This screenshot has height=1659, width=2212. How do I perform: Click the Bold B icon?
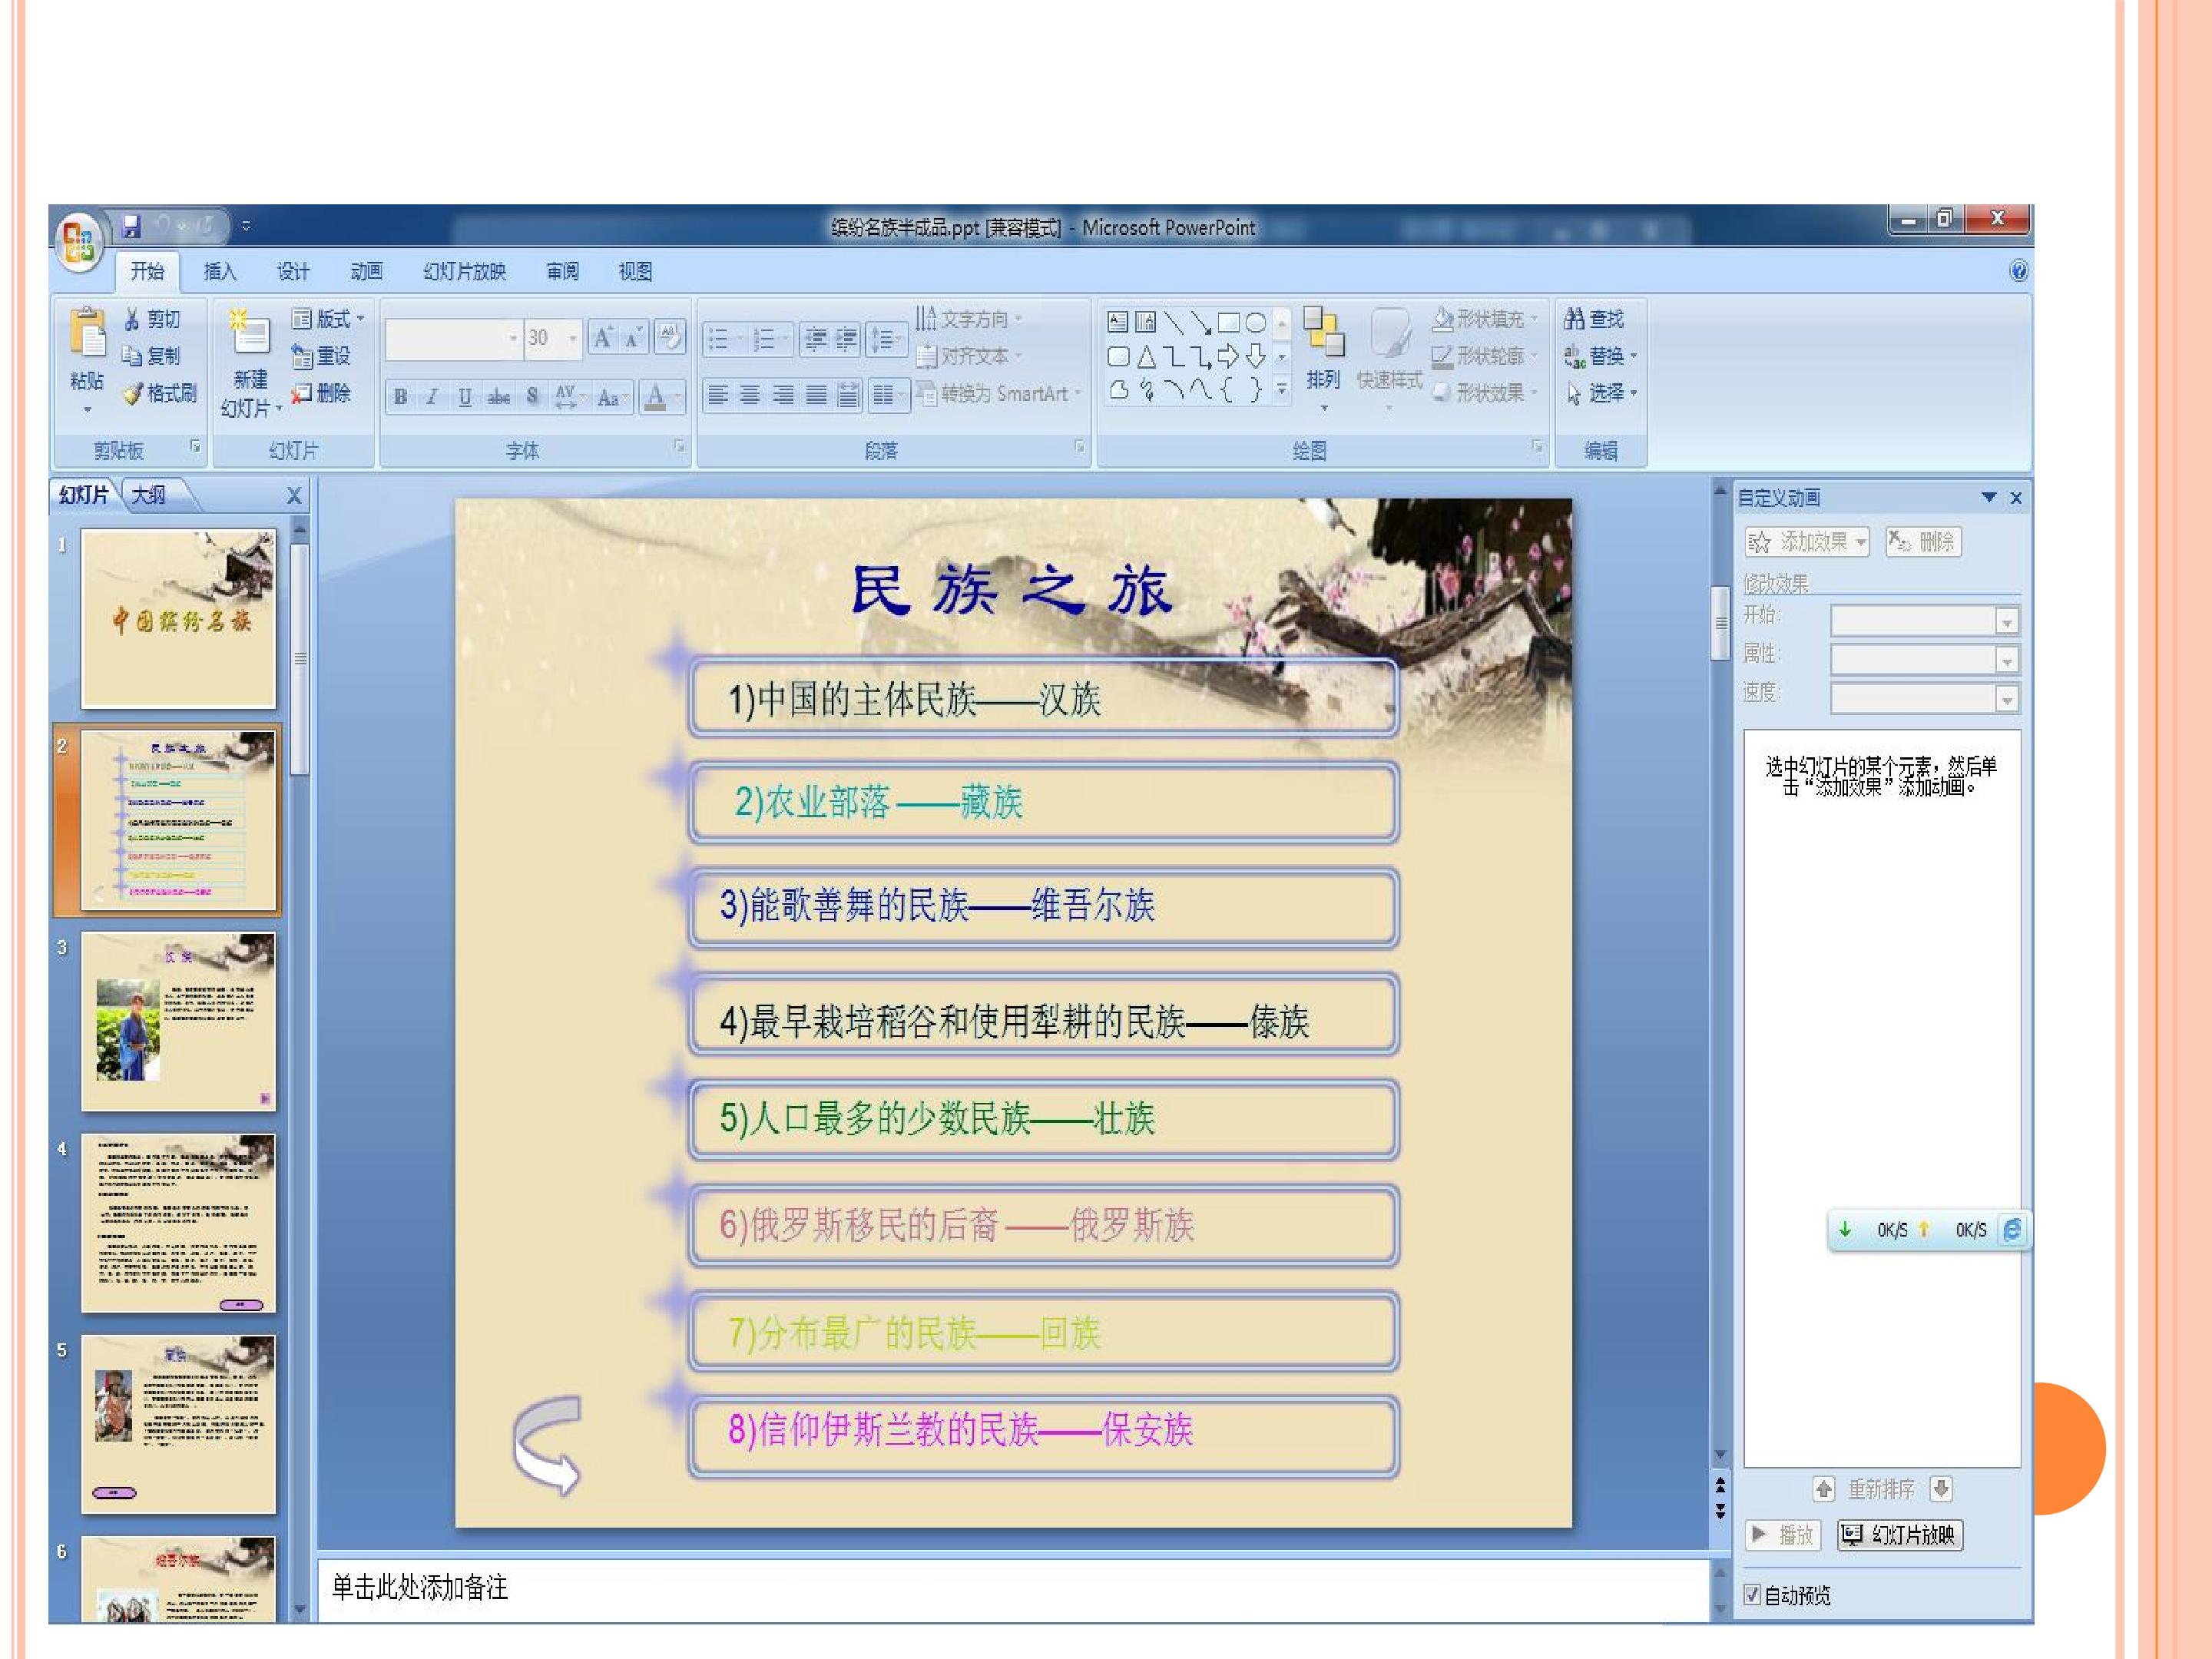400,397
